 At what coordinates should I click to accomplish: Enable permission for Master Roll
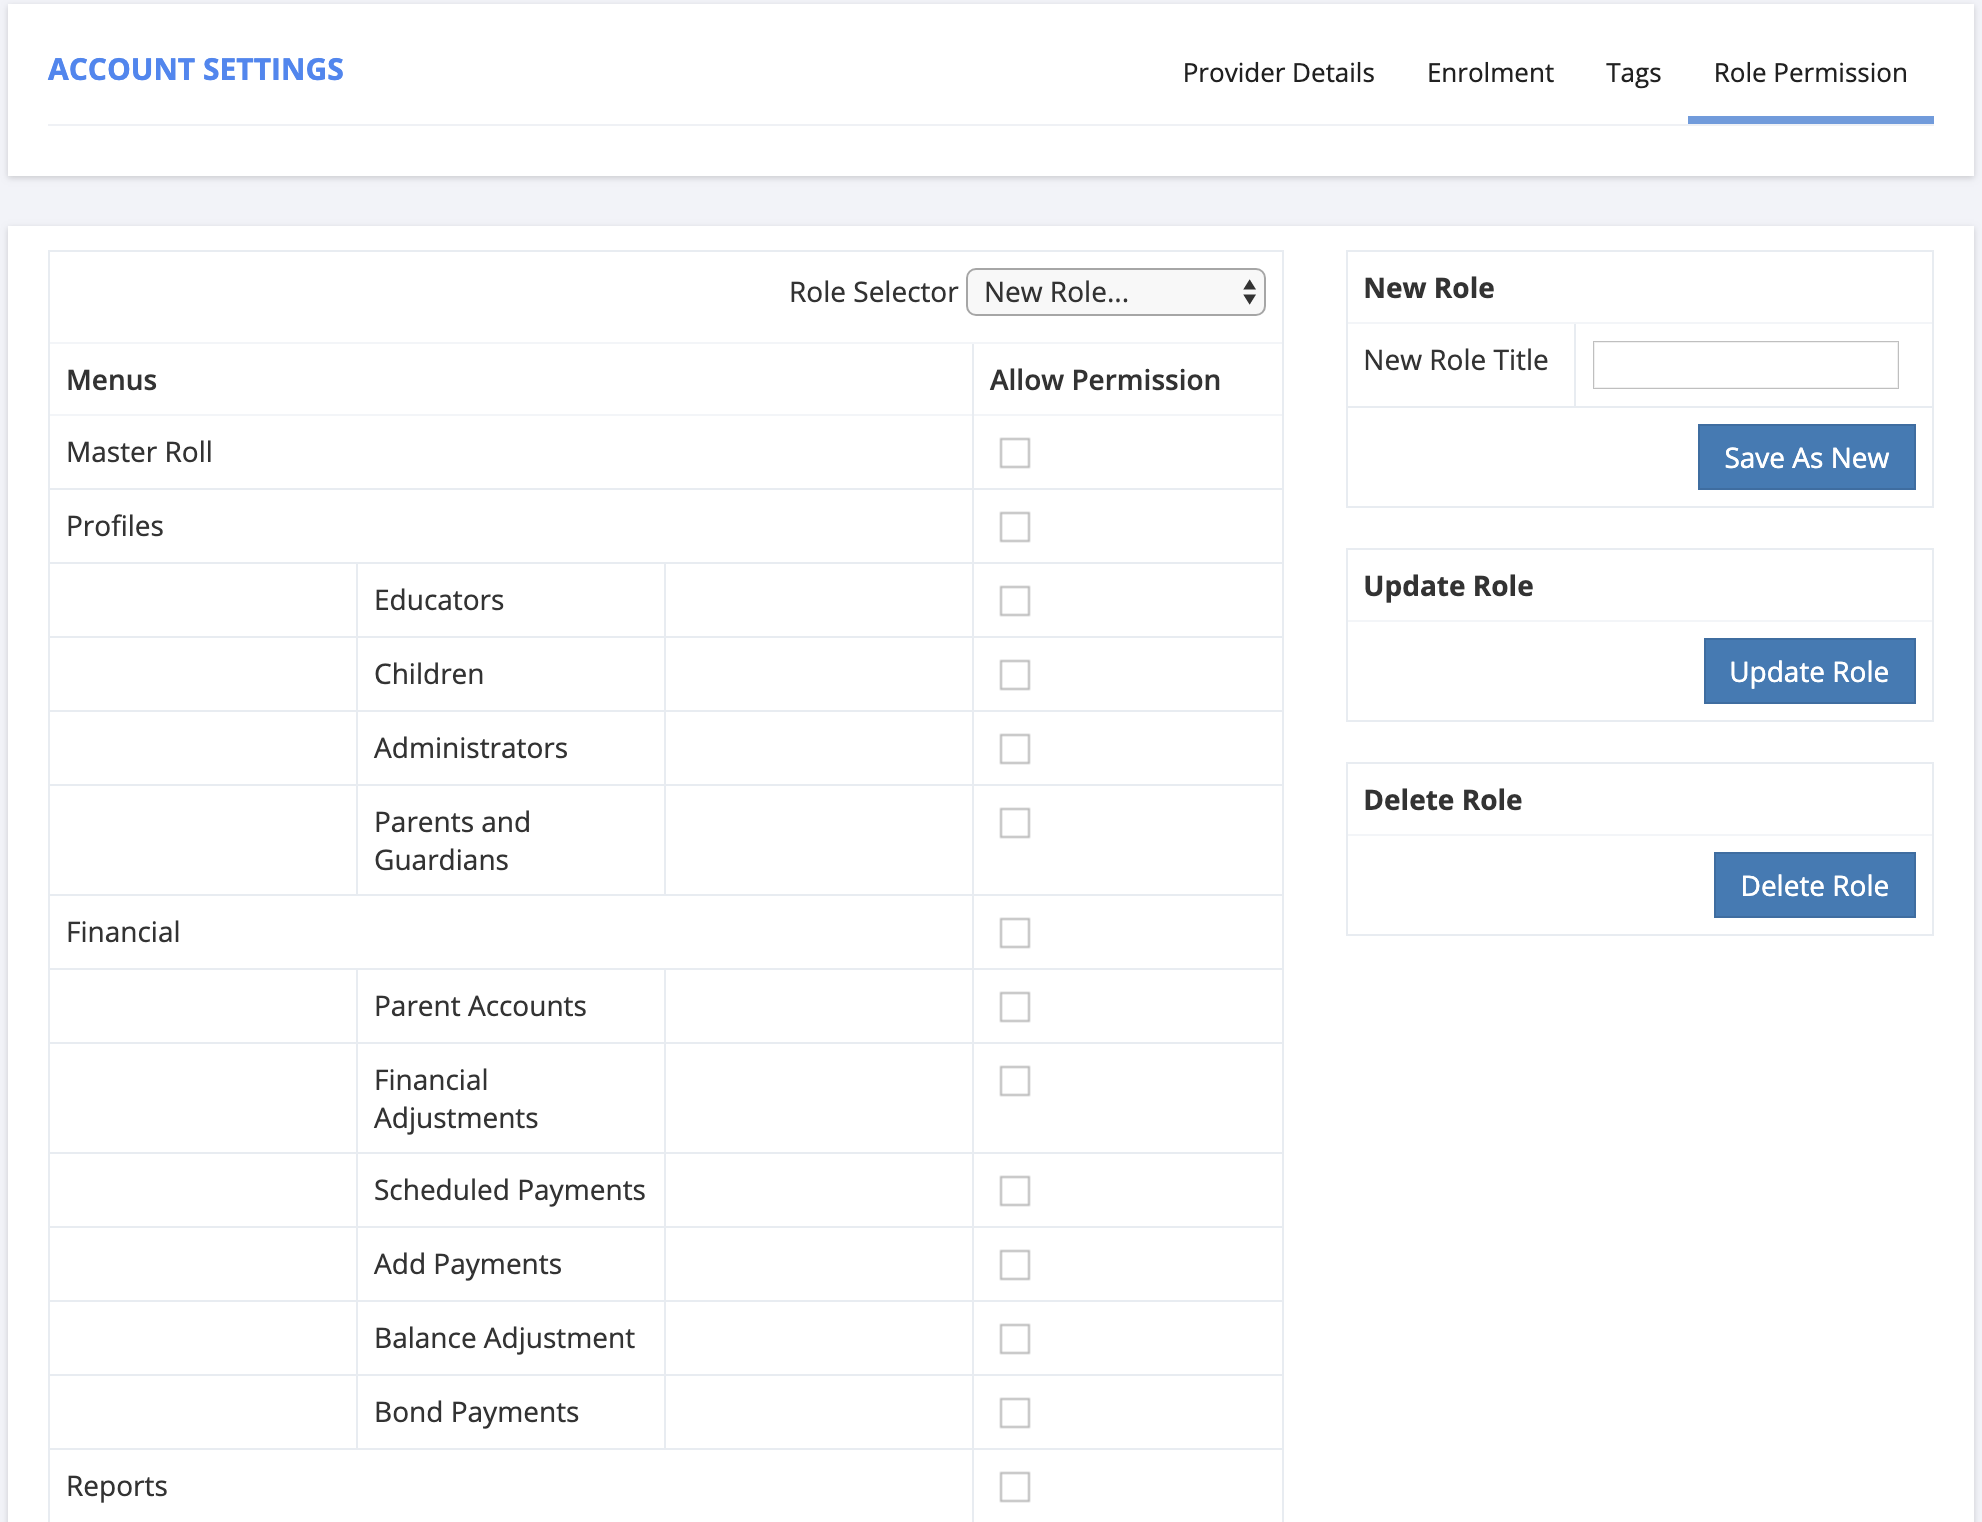(x=1014, y=453)
